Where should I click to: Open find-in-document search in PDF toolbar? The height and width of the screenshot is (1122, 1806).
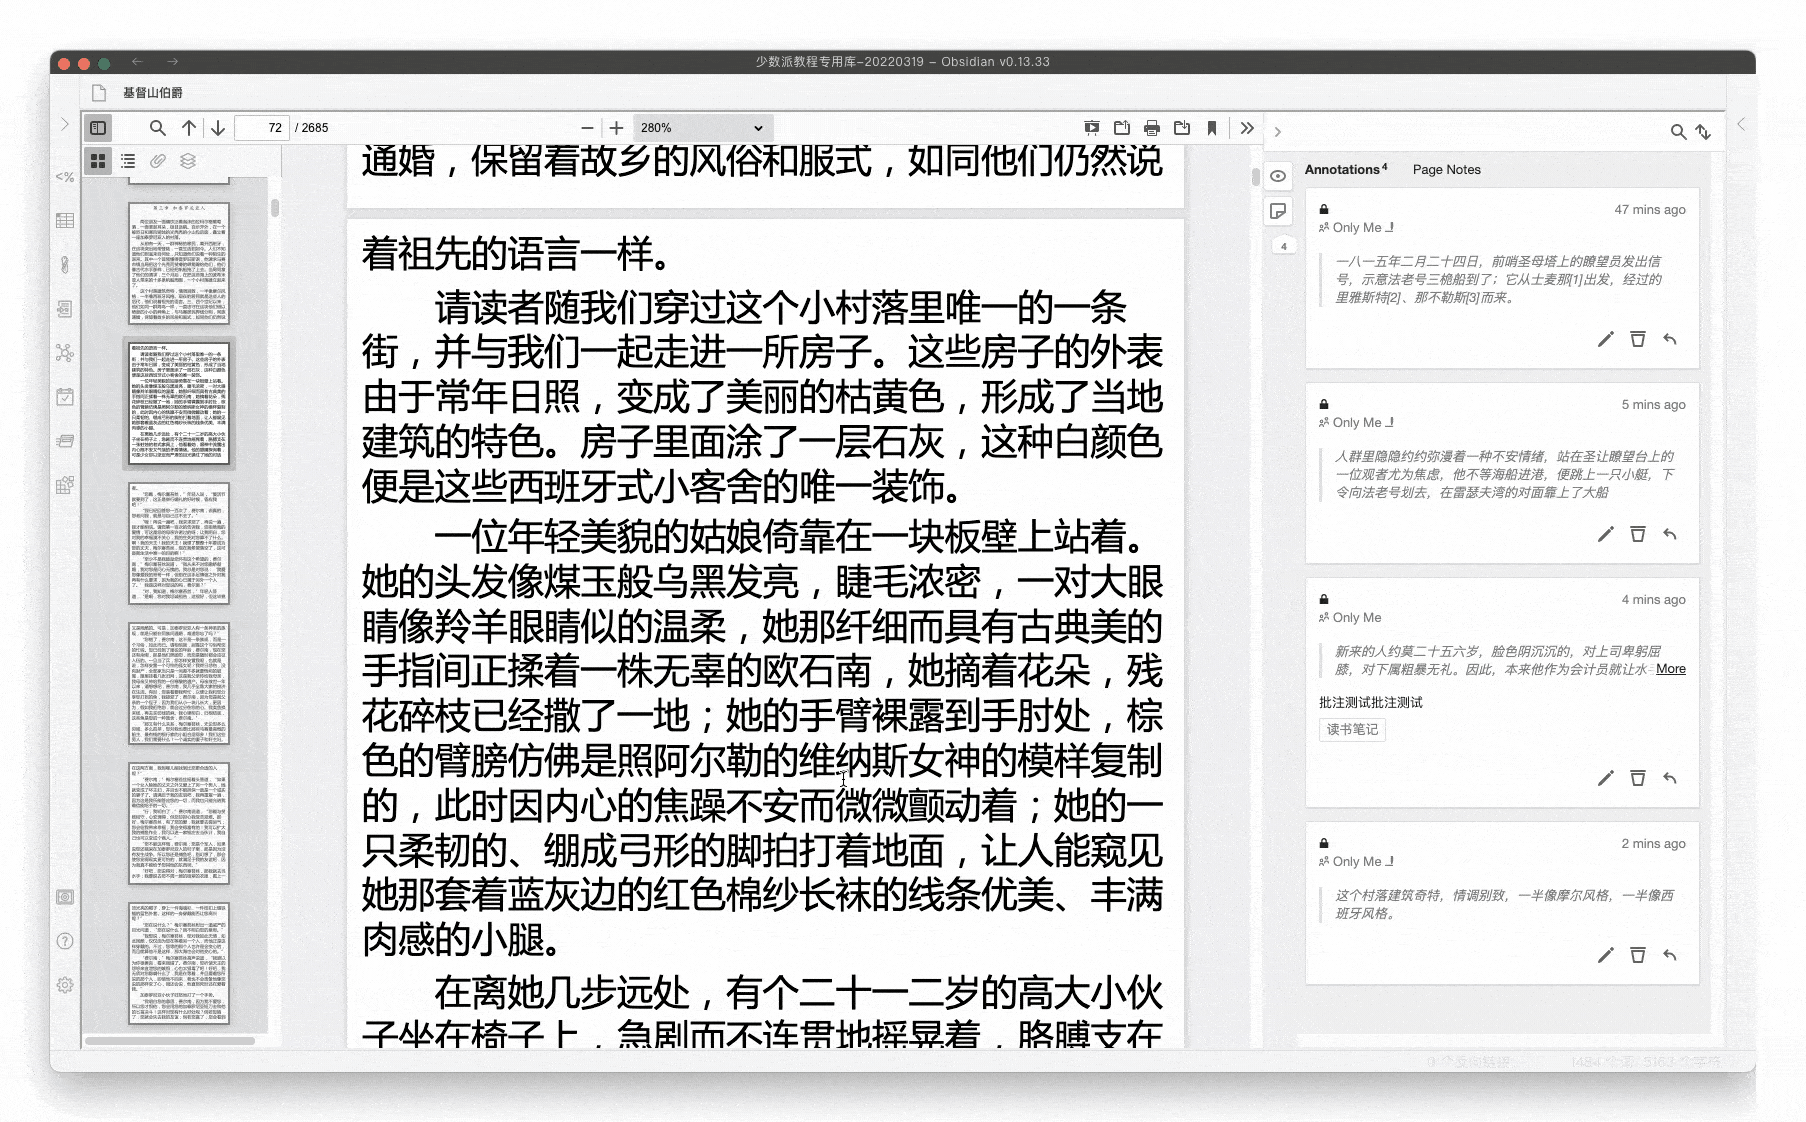pyautogui.click(x=157, y=128)
